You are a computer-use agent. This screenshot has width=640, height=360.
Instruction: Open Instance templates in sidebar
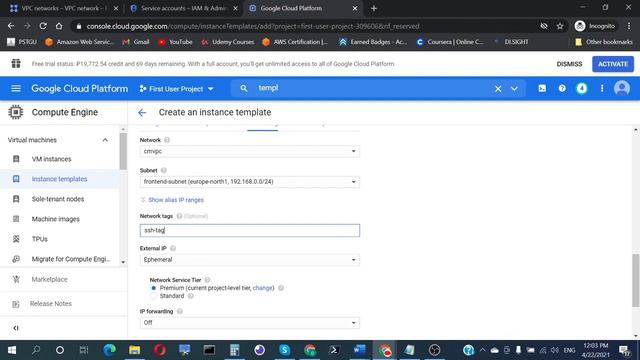(59, 179)
